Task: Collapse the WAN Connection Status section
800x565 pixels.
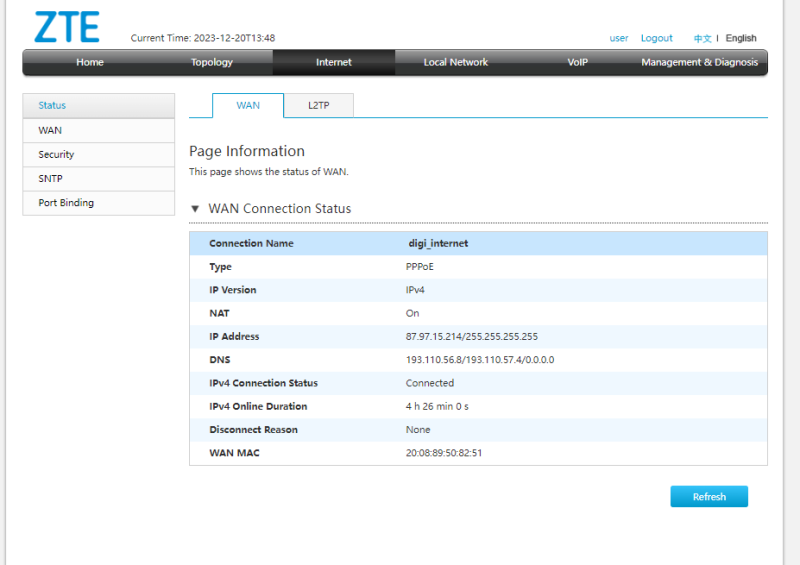Action: 195,209
